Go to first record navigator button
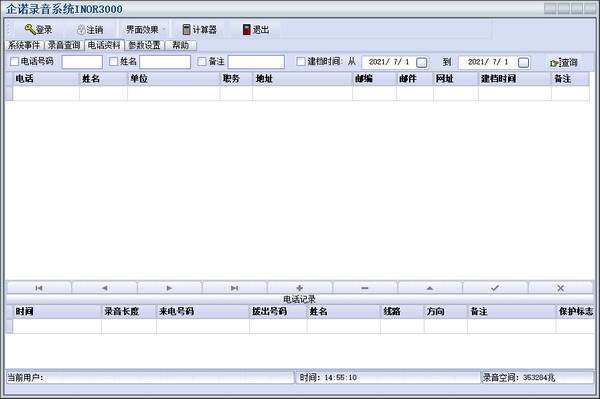This screenshot has height=399, width=600. point(39,288)
